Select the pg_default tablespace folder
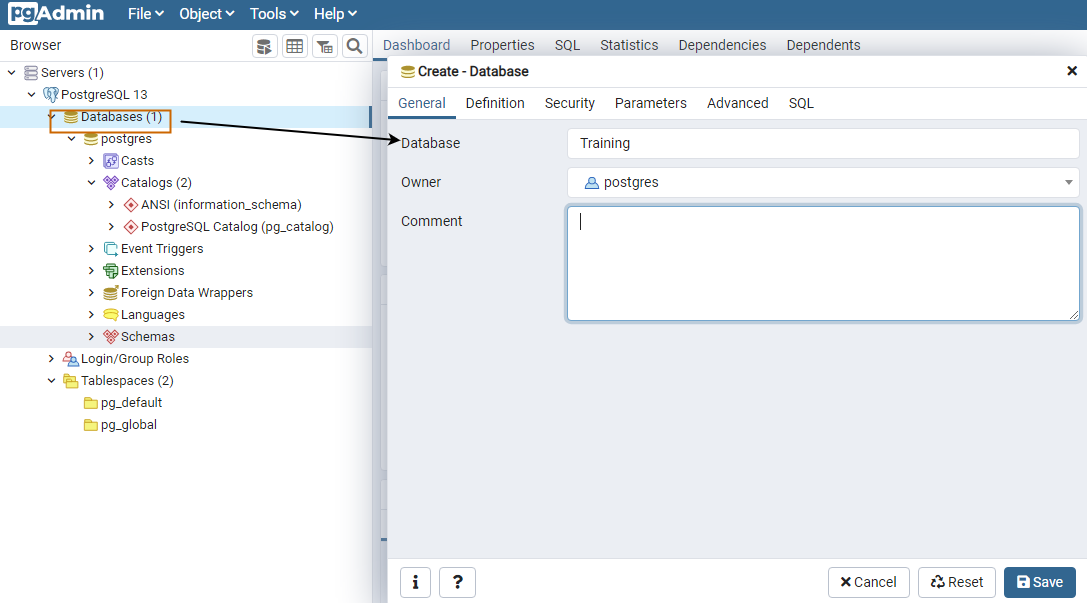This screenshot has width=1088, height=604. tap(131, 403)
